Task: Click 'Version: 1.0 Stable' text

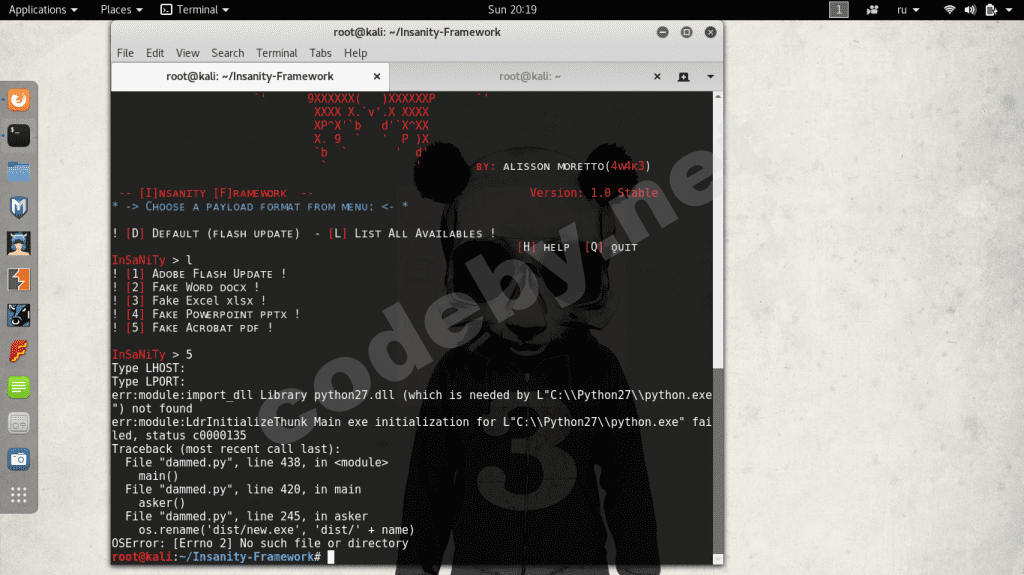Action: 594,193
